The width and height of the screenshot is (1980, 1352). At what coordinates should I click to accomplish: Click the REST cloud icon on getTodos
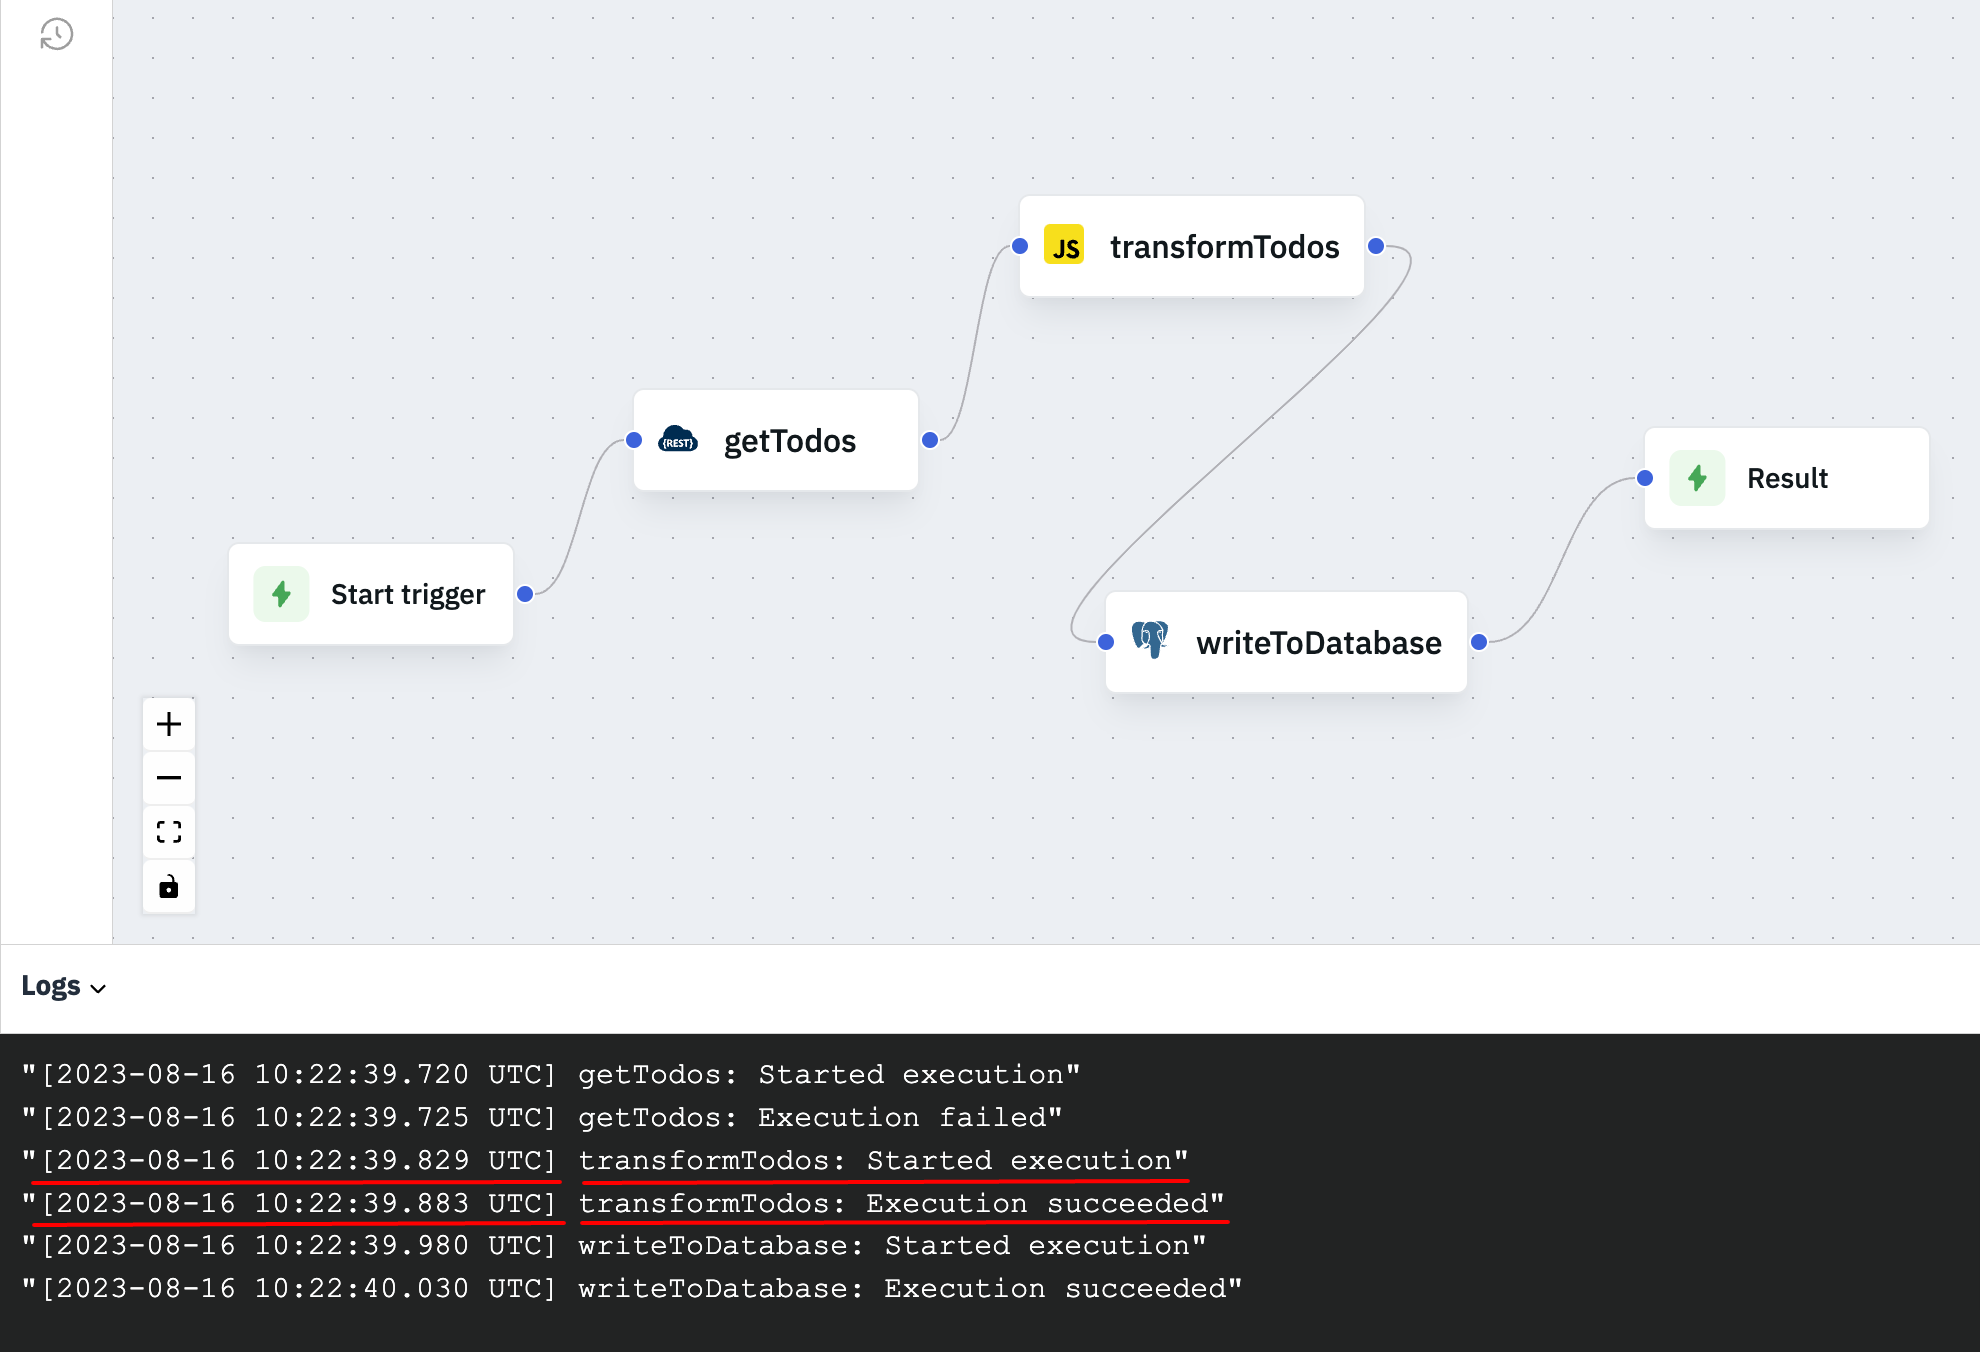coord(678,440)
